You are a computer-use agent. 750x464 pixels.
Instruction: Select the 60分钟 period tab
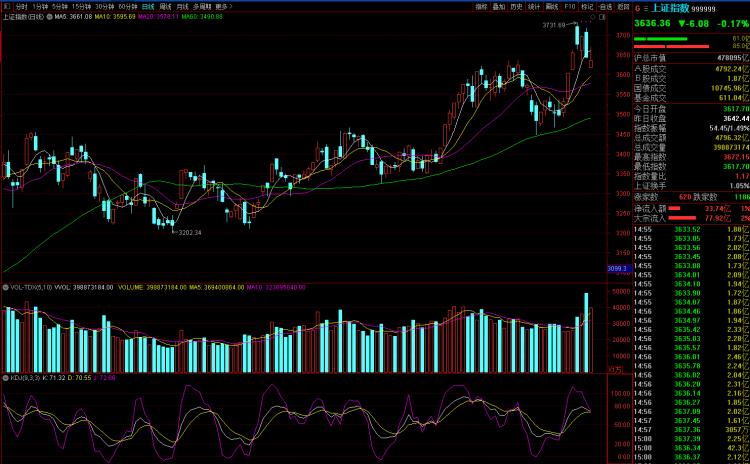click(x=128, y=7)
